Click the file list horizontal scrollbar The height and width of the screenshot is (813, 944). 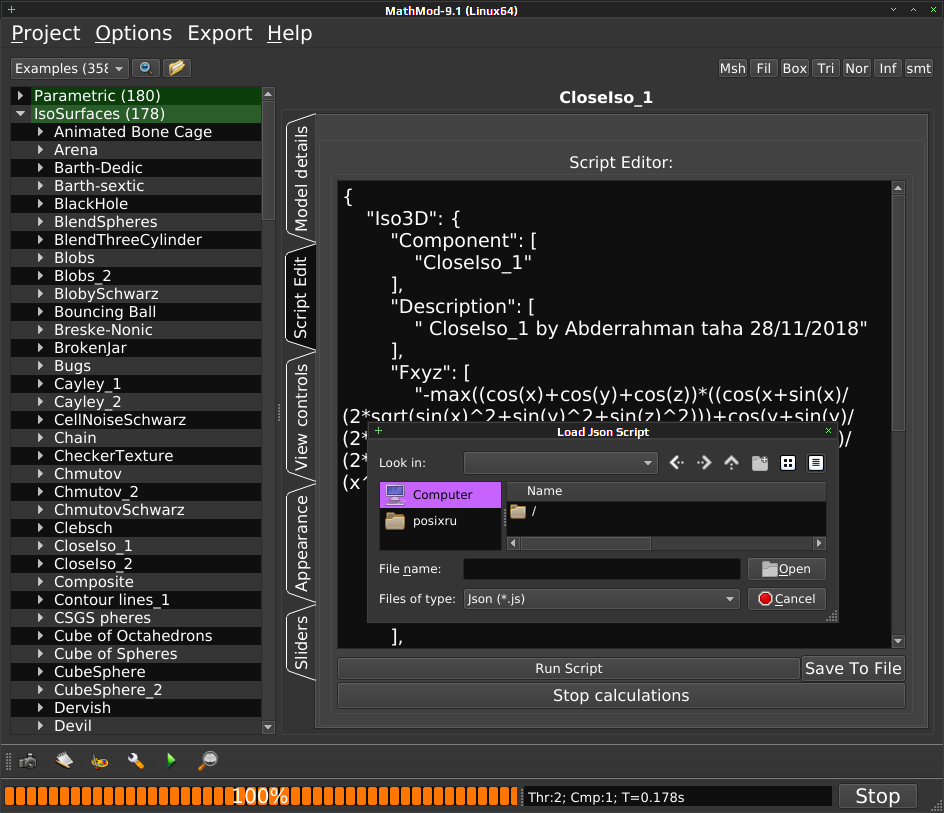click(666, 543)
